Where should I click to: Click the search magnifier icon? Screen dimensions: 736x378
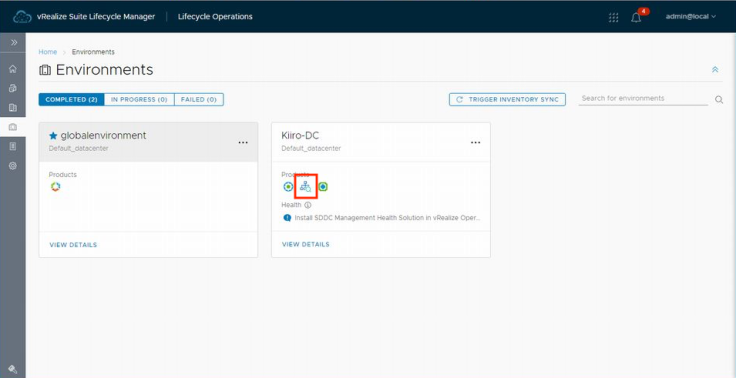pyautogui.click(x=719, y=100)
